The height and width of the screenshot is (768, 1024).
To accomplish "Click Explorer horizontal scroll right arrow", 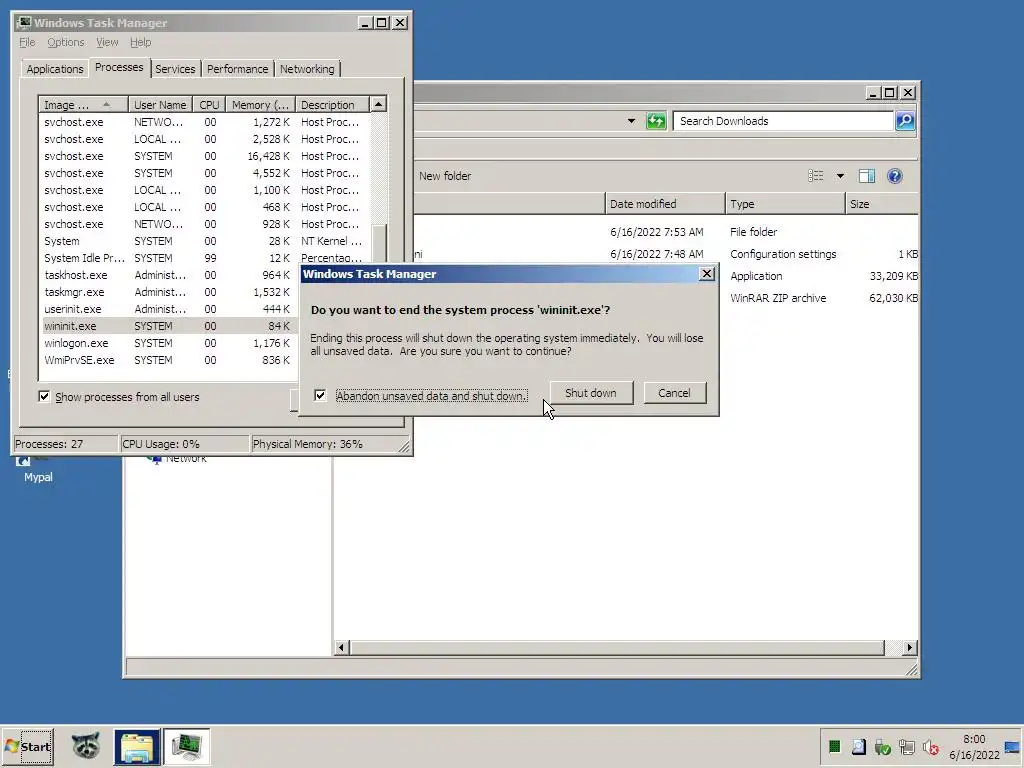I will coord(910,647).
